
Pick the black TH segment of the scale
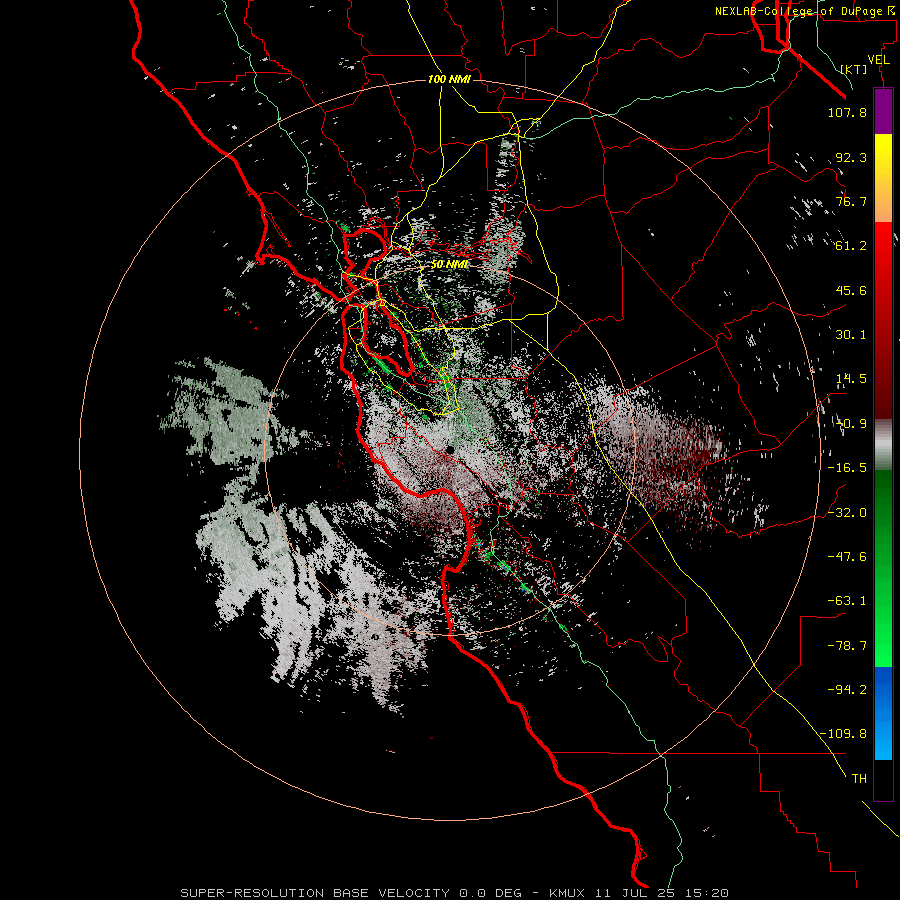click(883, 779)
